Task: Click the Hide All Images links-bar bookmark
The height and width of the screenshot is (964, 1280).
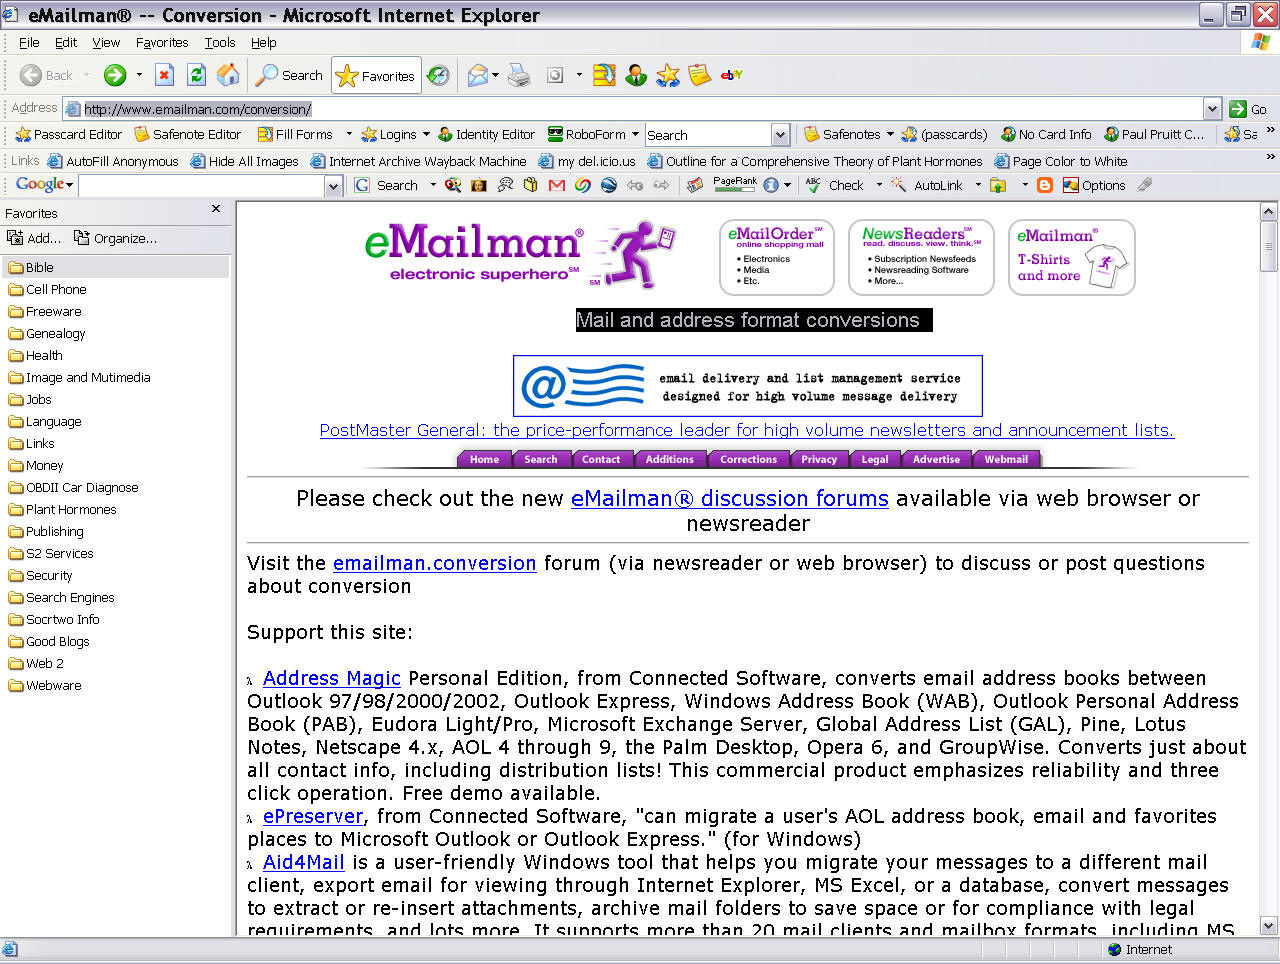Action: [x=245, y=161]
